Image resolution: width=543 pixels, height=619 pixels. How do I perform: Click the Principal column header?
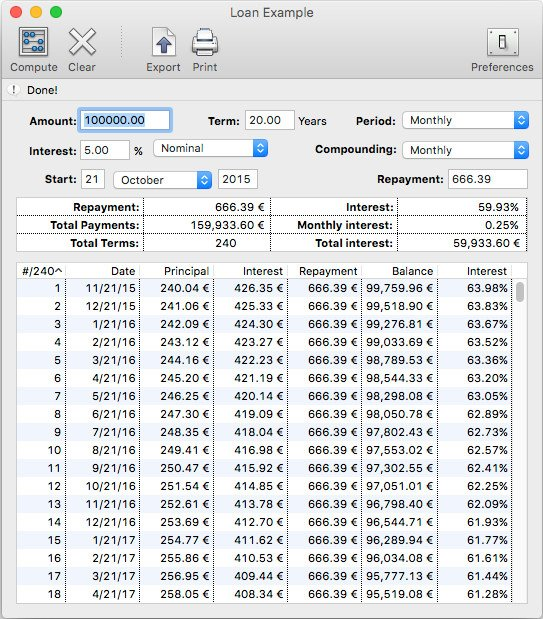tap(177, 271)
